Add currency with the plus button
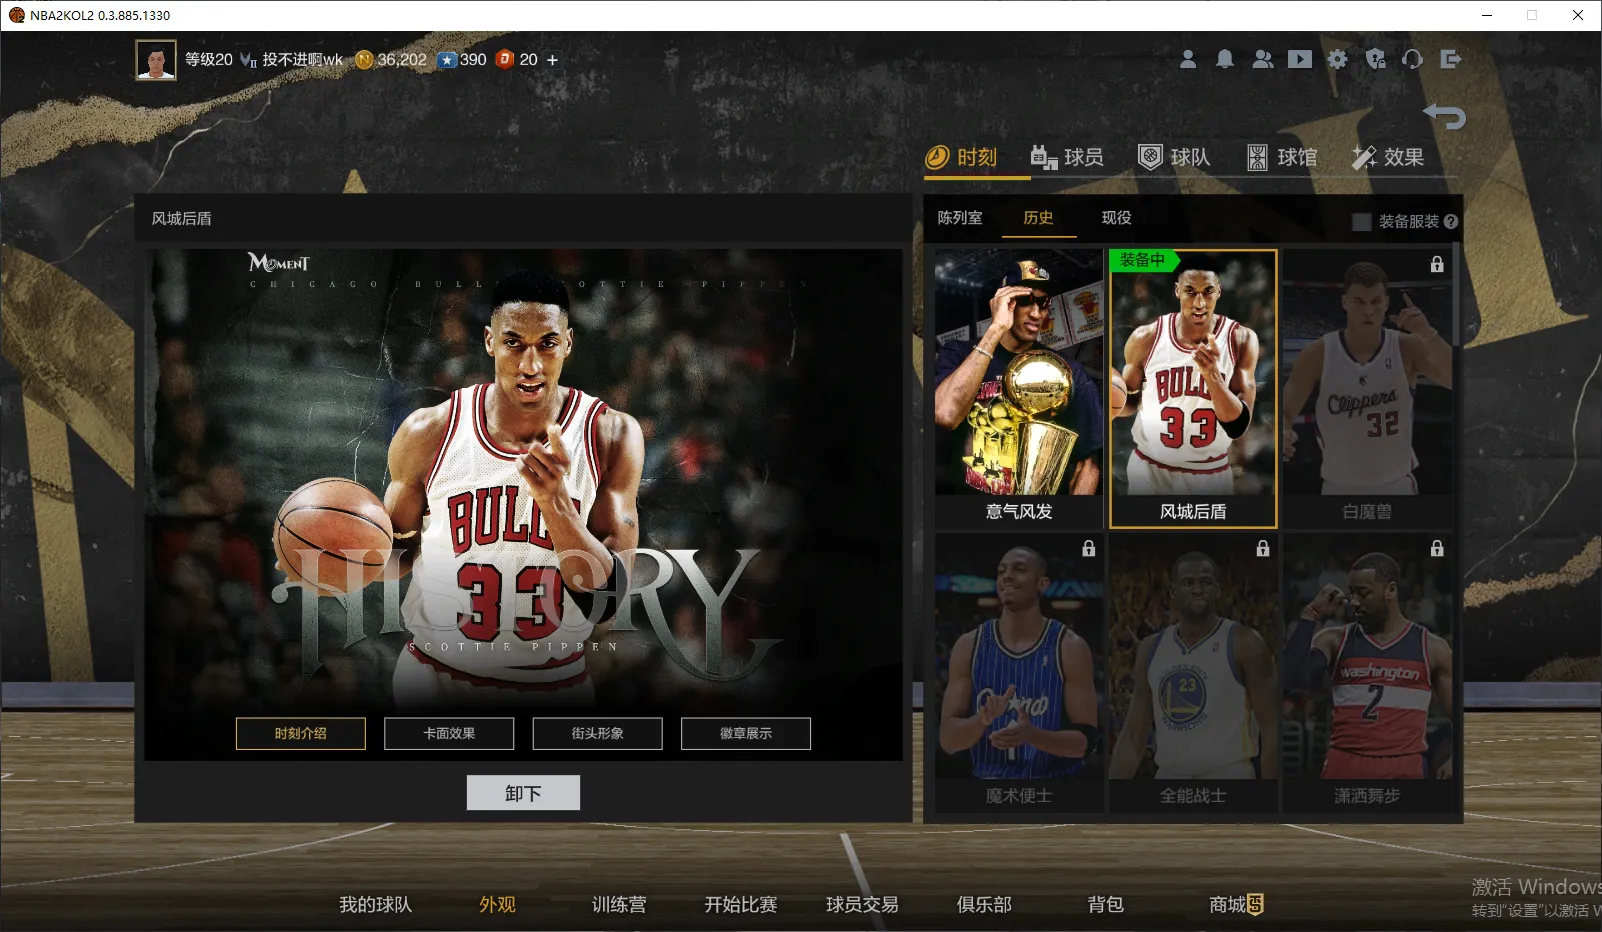Image resolution: width=1602 pixels, height=932 pixels. [552, 60]
